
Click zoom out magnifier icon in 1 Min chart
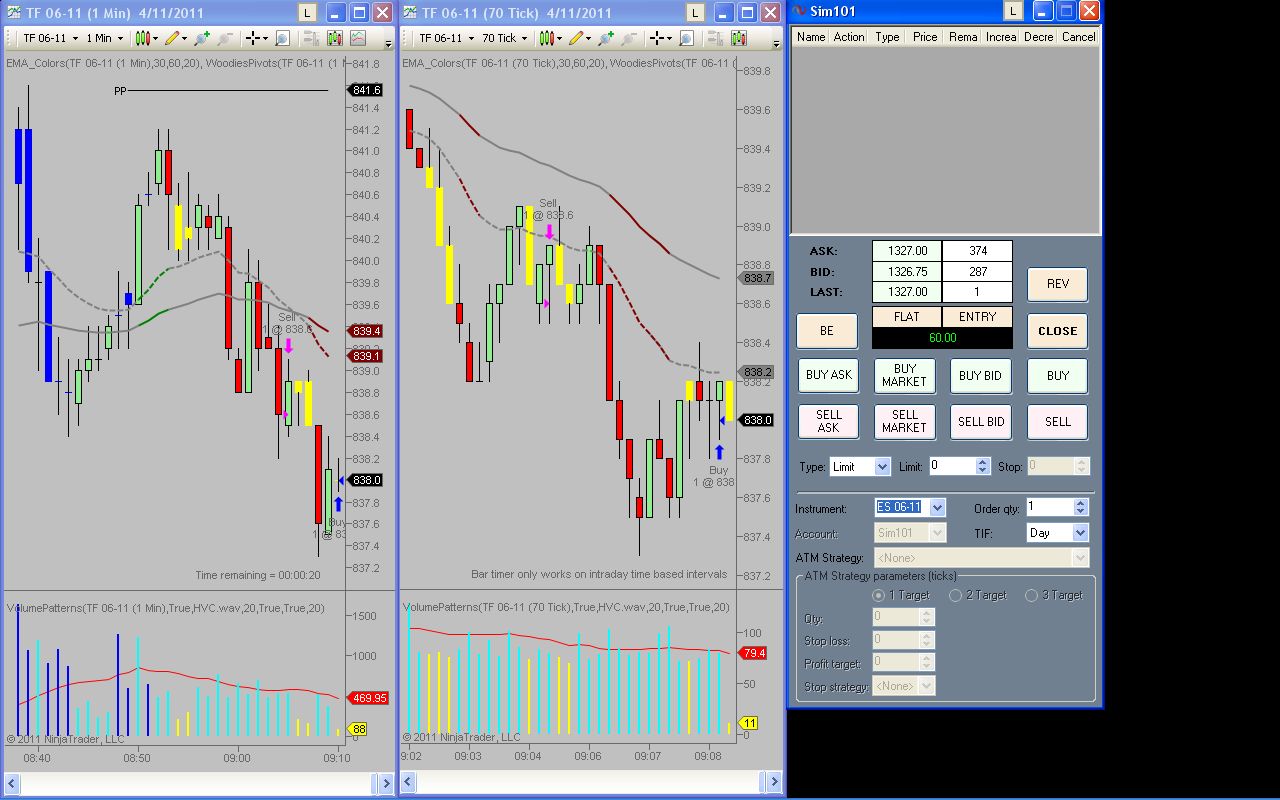(224, 38)
